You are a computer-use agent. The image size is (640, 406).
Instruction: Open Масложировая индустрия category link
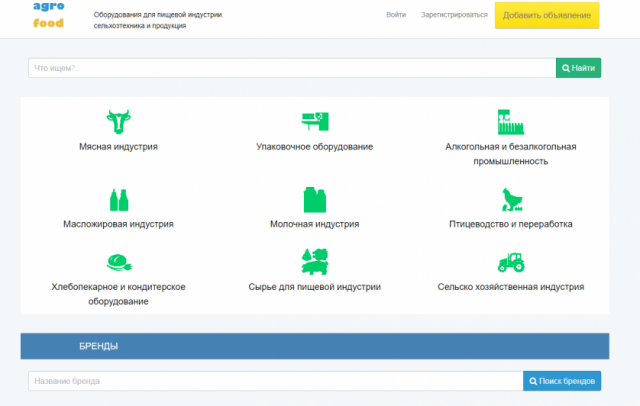pyautogui.click(x=118, y=224)
